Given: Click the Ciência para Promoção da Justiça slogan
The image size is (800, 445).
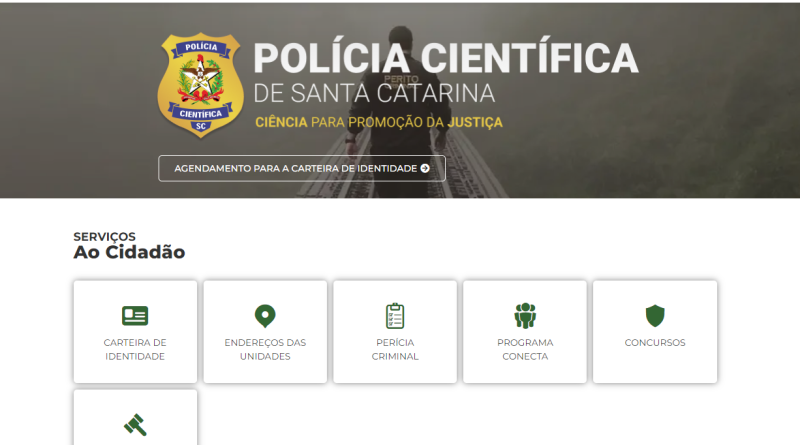Looking at the screenshot, I should (379, 123).
